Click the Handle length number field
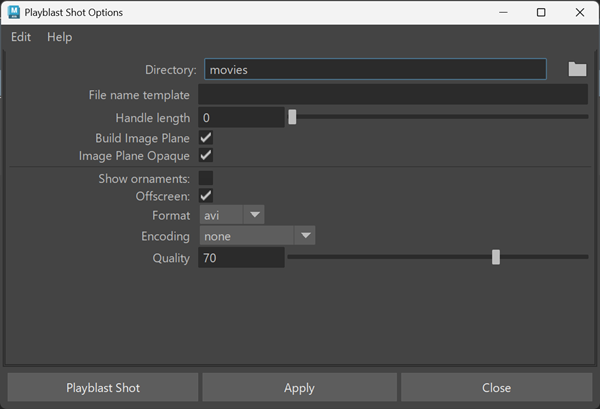The image size is (600, 409). (x=241, y=118)
